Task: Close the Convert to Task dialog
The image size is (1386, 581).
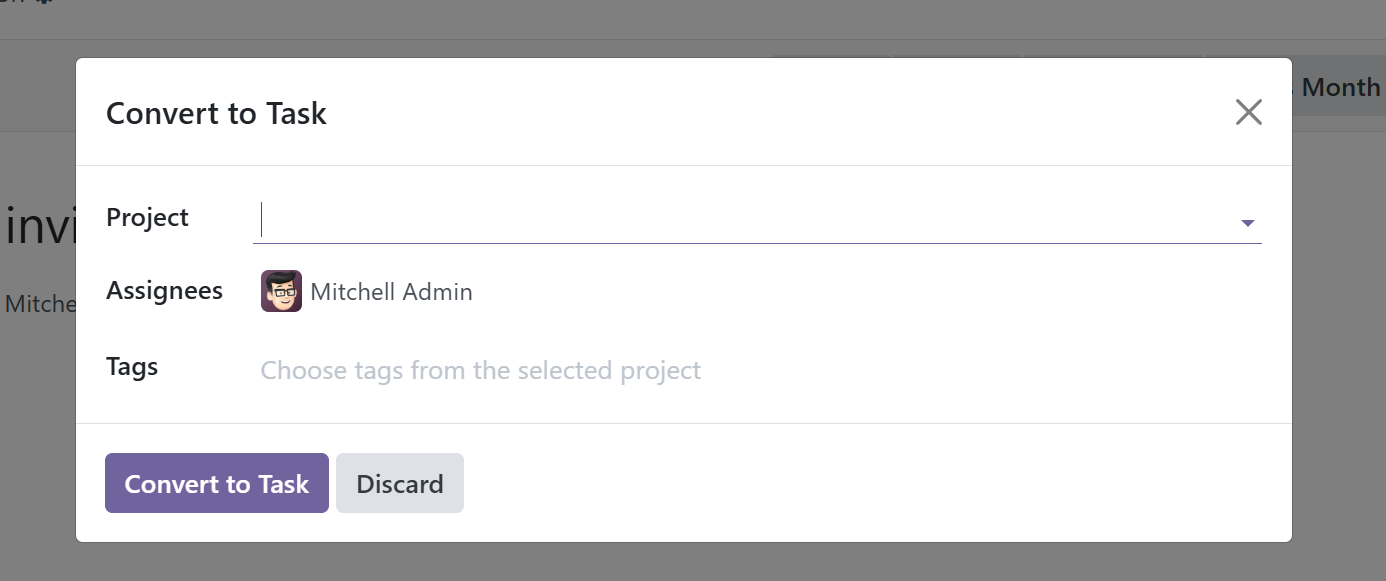Action: [x=1248, y=112]
